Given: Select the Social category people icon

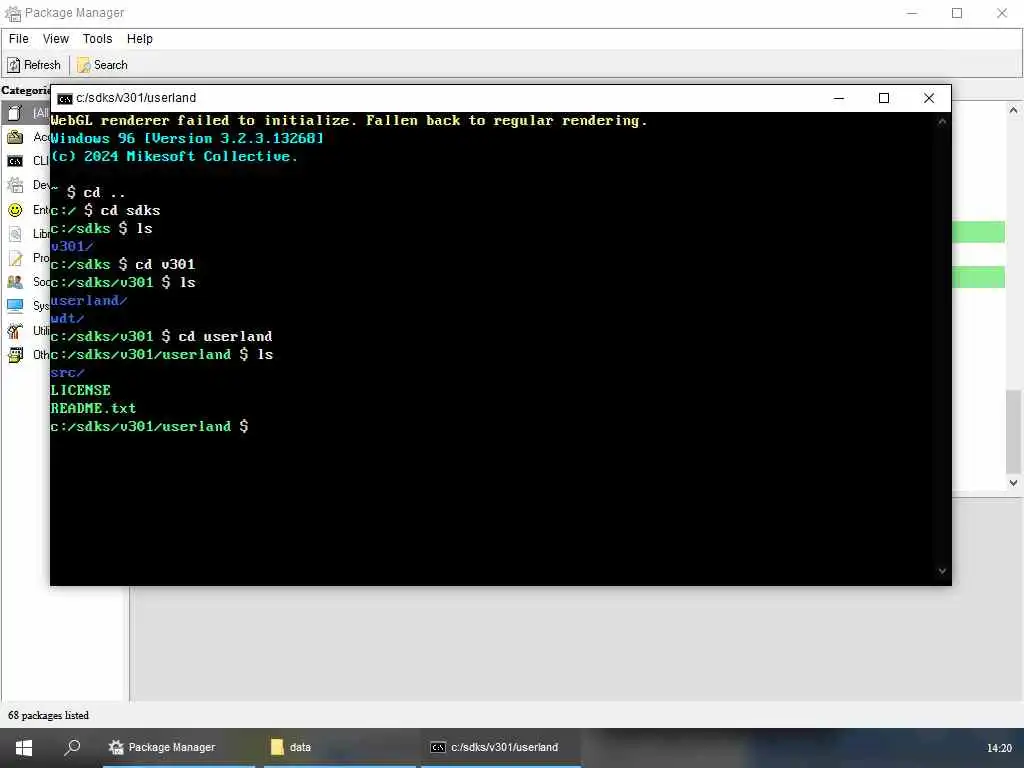Looking at the screenshot, I should pyautogui.click(x=15, y=281).
